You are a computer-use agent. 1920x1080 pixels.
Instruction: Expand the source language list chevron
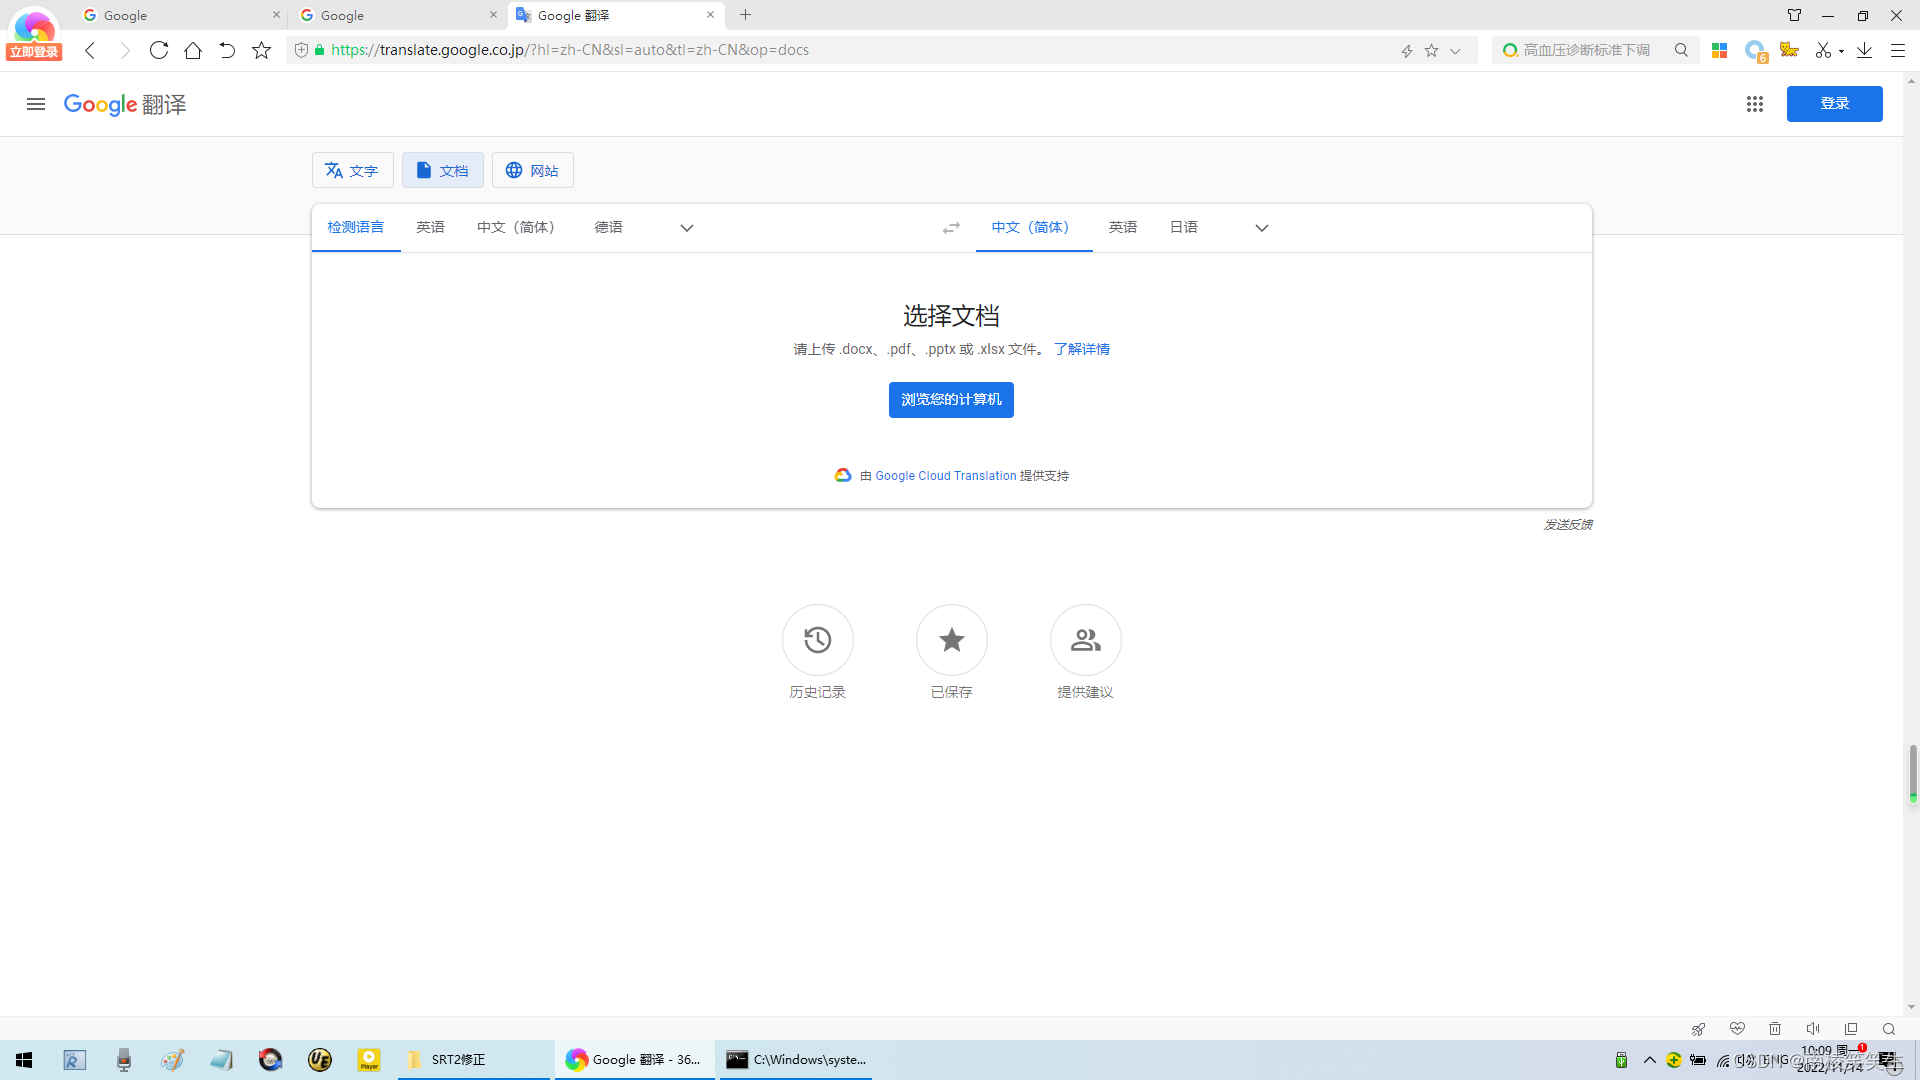coord(686,228)
